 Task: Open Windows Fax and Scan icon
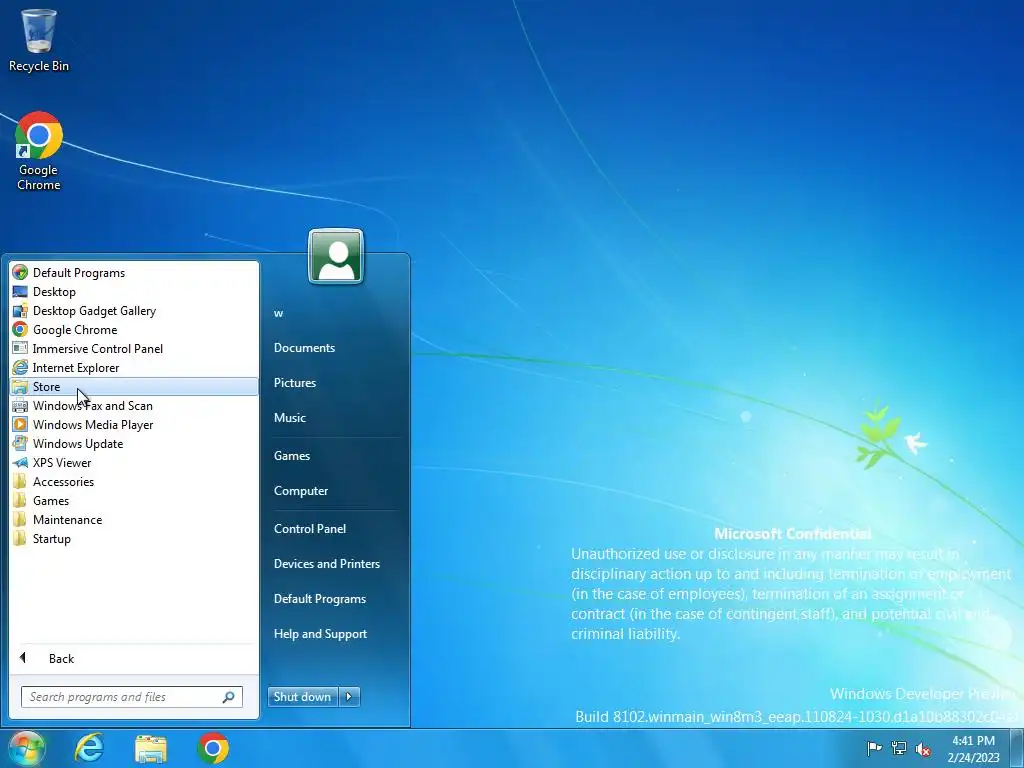(x=20, y=406)
